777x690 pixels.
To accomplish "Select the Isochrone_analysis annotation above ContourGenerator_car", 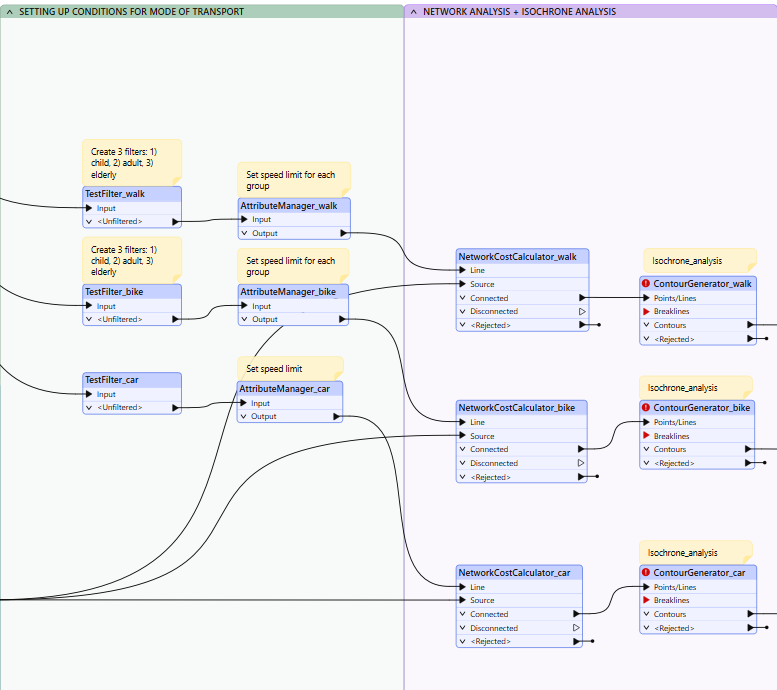I will [x=696, y=553].
